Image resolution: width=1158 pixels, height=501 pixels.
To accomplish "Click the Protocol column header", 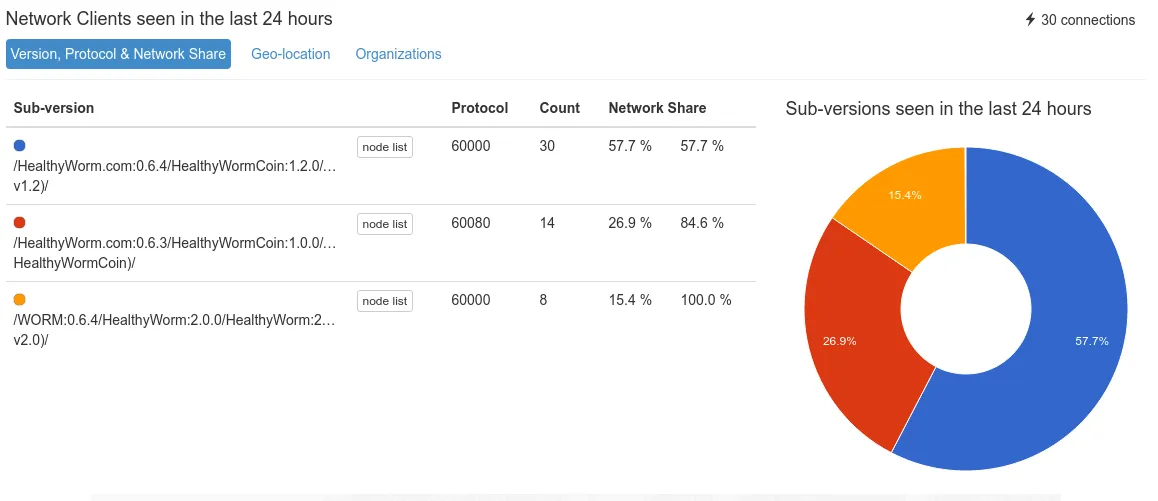I will click(x=480, y=108).
